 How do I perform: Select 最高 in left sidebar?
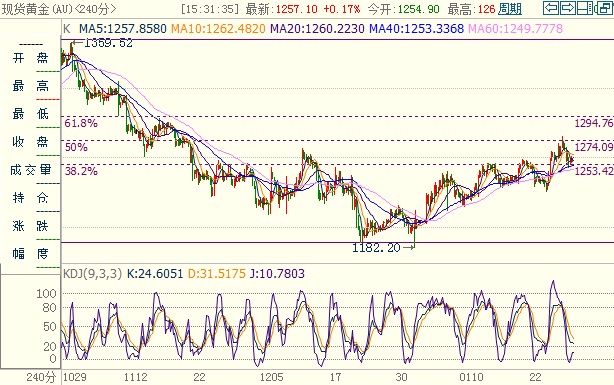click(30, 85)
